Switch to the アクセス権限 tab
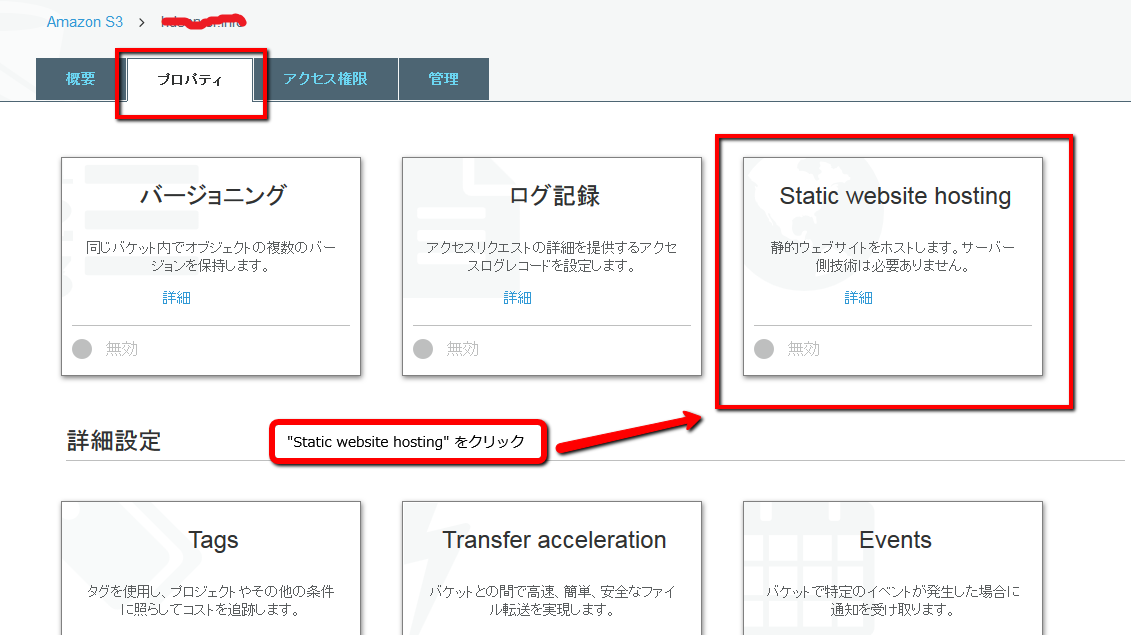 (325, 79)
